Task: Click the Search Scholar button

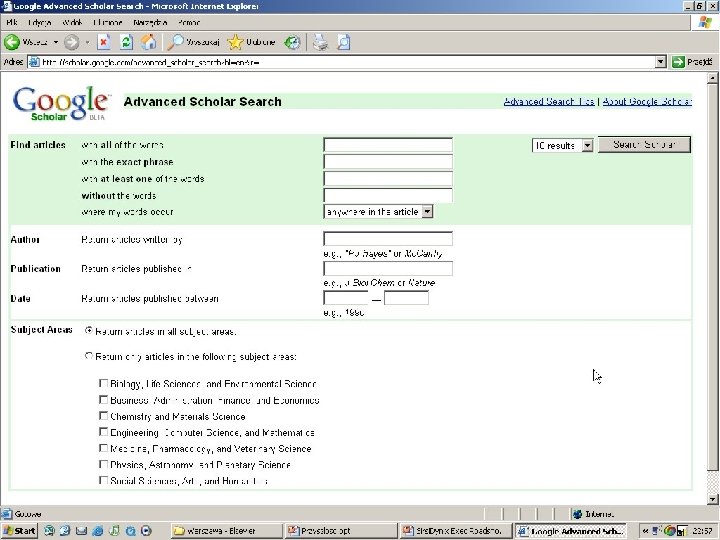Action: pyautogui.click(x=644, y=145)
